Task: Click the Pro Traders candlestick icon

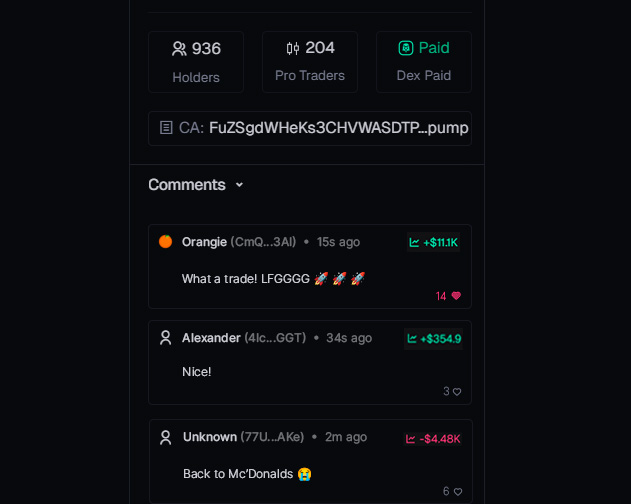Action: 293,48
